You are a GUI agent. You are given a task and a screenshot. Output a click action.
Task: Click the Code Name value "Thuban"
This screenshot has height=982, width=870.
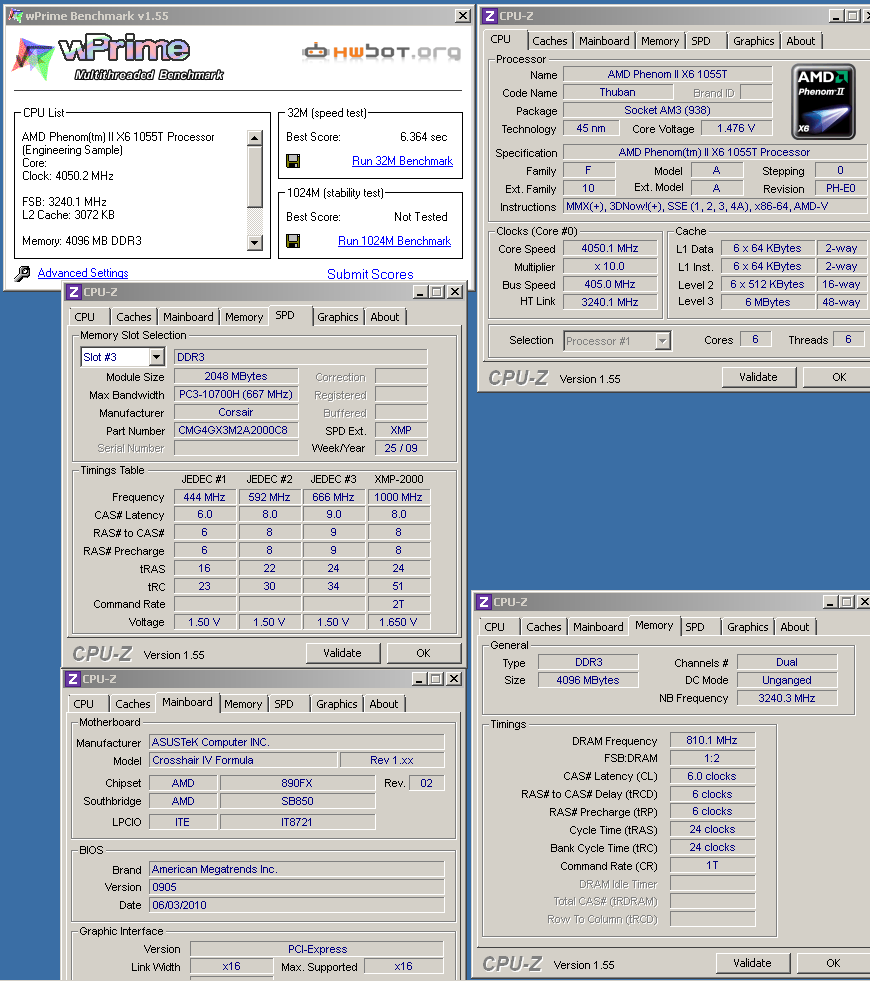(x=618, y=93)
